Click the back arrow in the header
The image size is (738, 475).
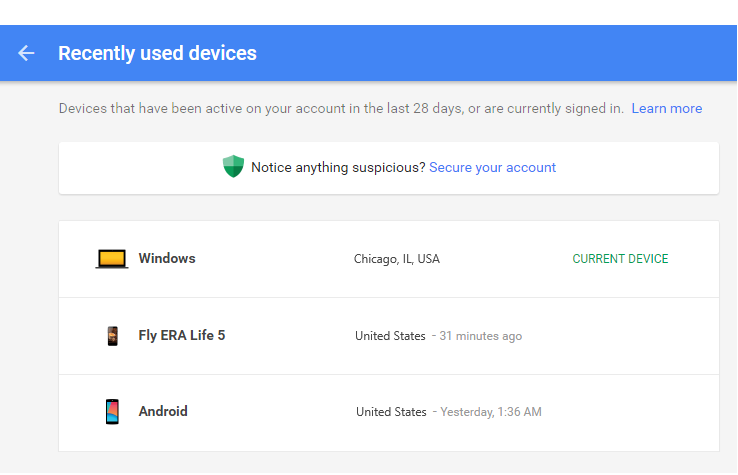[26, 53]
